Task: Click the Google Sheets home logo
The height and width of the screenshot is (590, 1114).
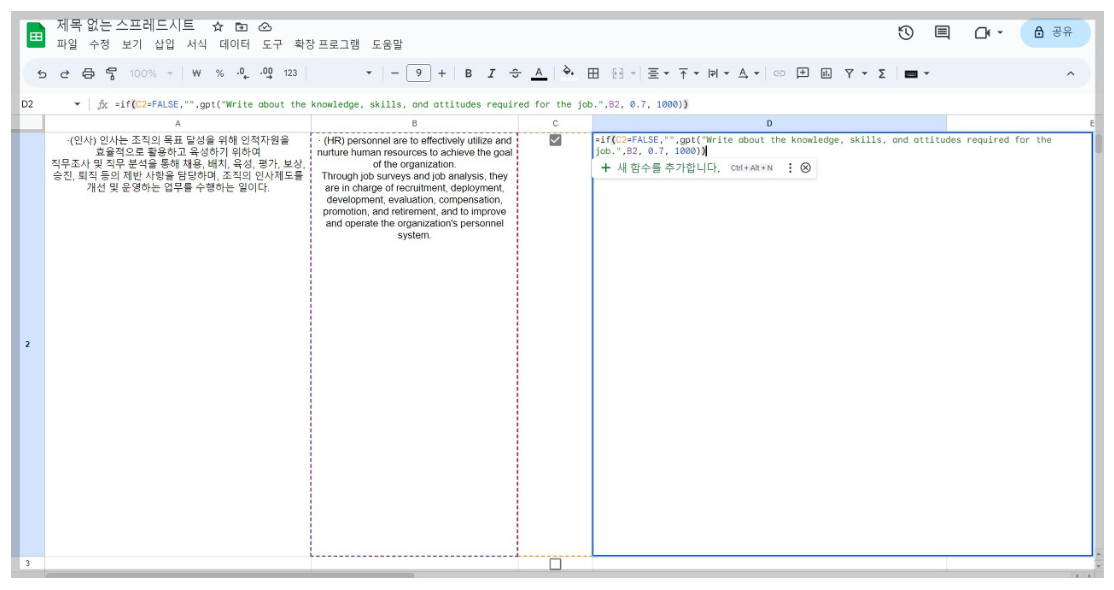Action: (36, 35)
